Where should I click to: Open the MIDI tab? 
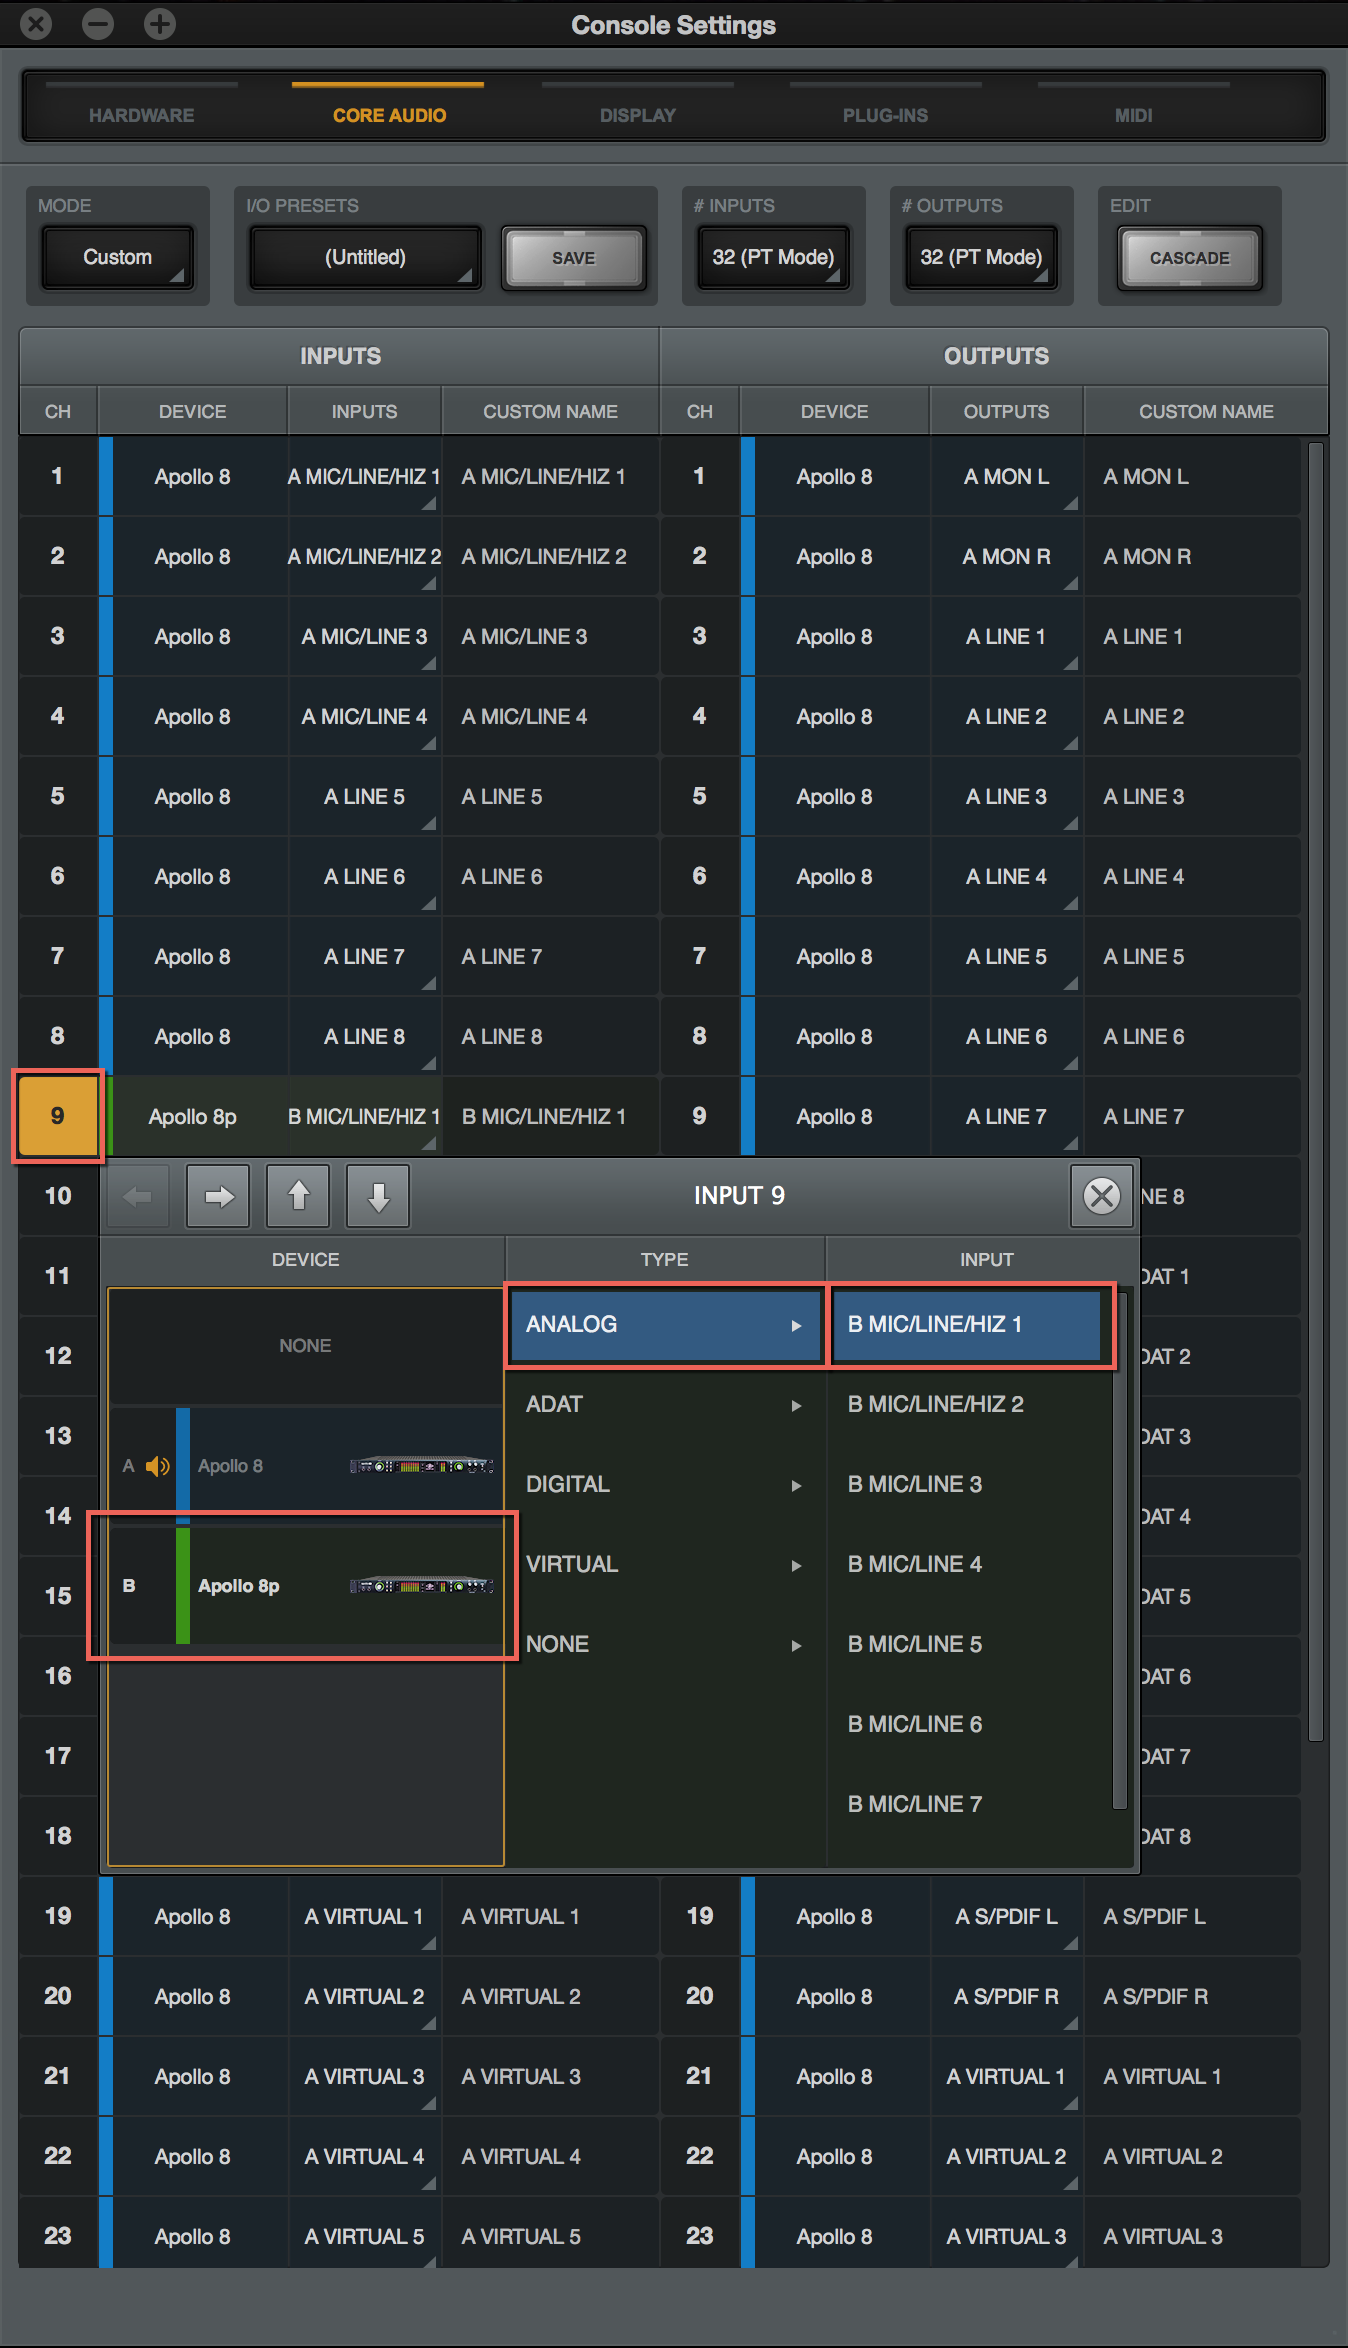tap(1134, 115)
